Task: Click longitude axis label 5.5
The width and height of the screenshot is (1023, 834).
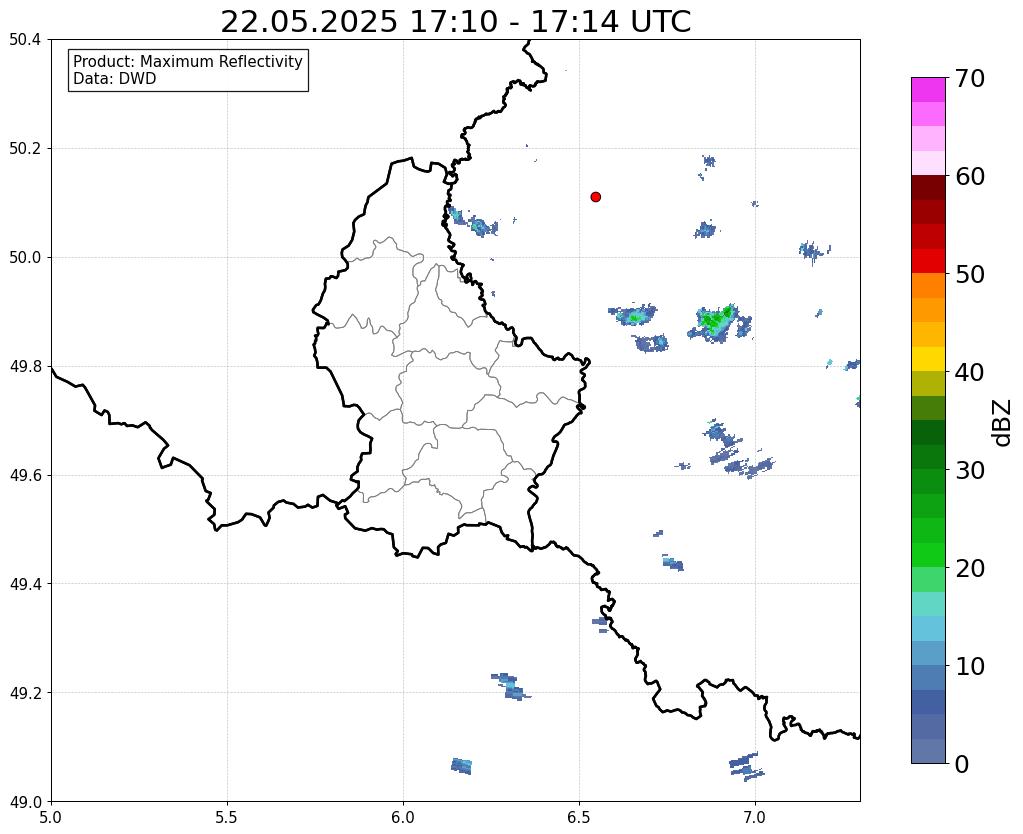Action: [227, 817]
